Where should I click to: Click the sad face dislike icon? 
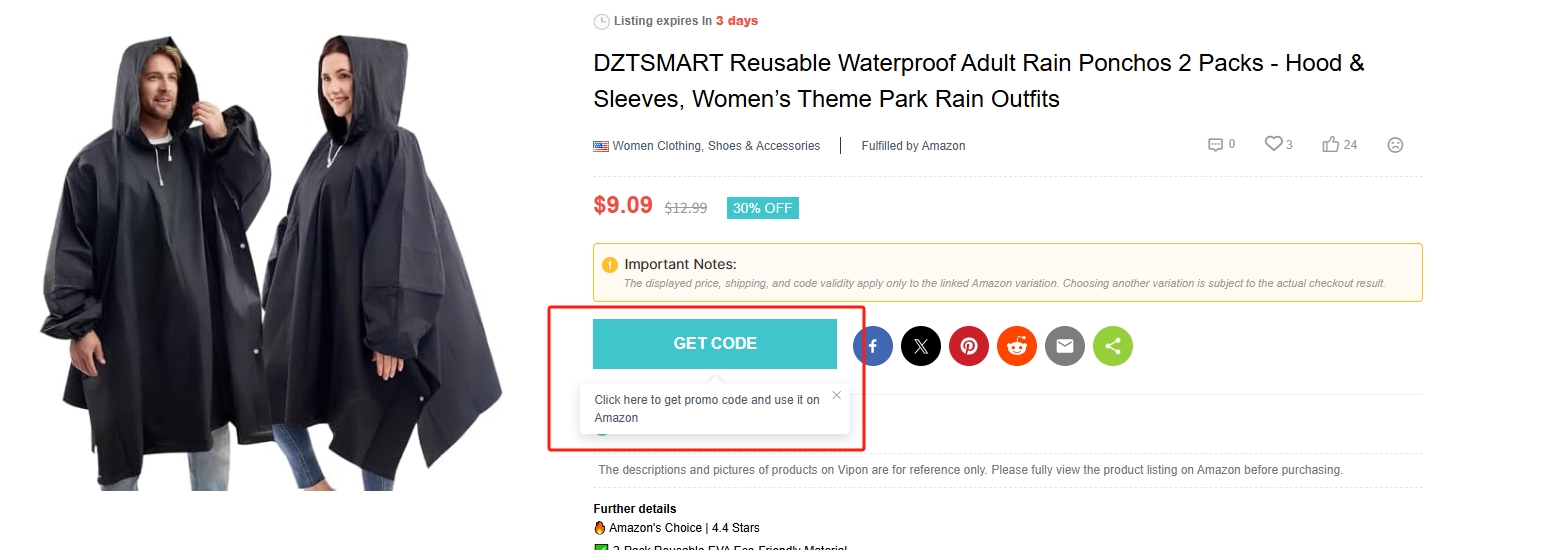tap(1395, 145)
